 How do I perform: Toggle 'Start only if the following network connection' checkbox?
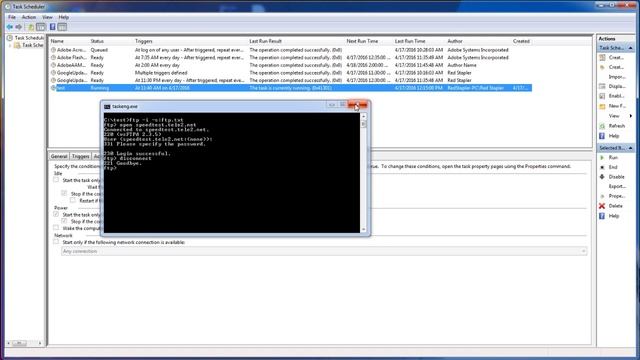[56, 242]
